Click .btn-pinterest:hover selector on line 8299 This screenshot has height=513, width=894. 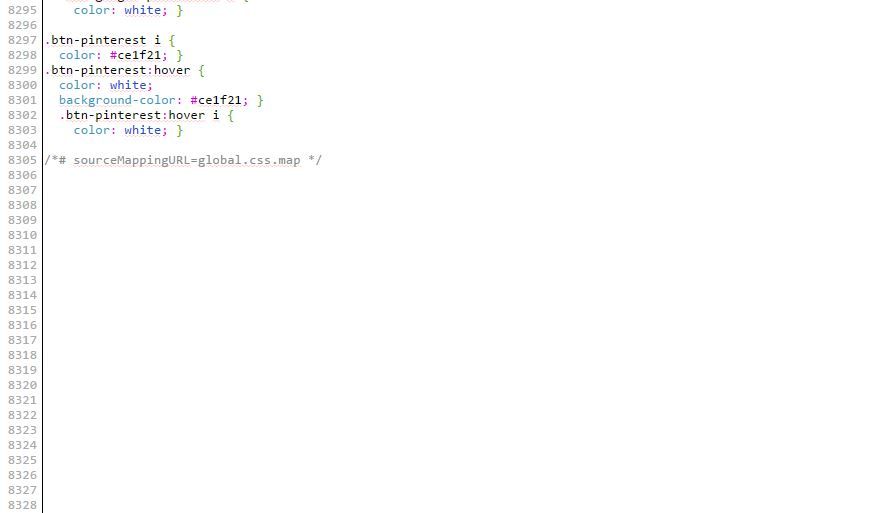[117, 70]
